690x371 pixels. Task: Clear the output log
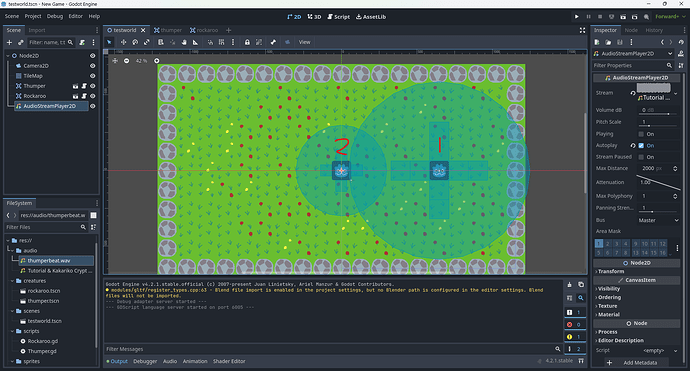tap(569, 285)
